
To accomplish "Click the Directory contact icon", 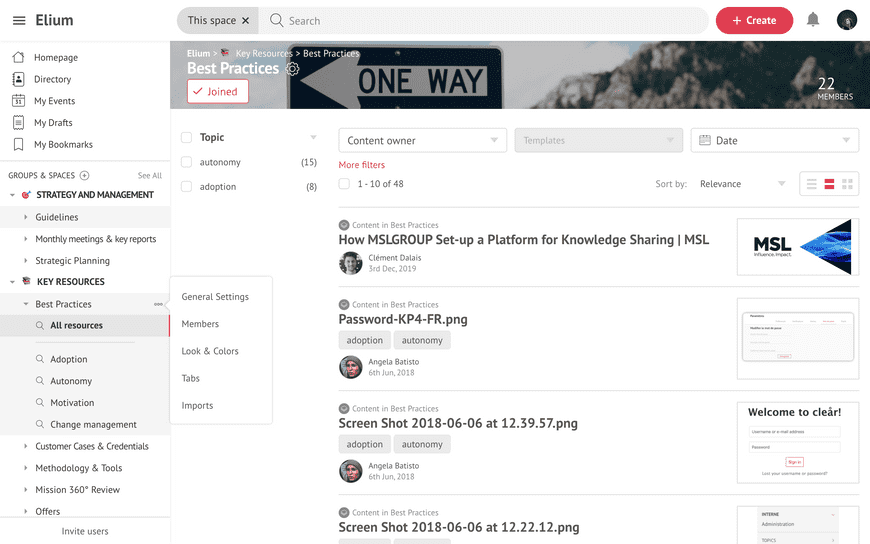I will coord(18,79).
